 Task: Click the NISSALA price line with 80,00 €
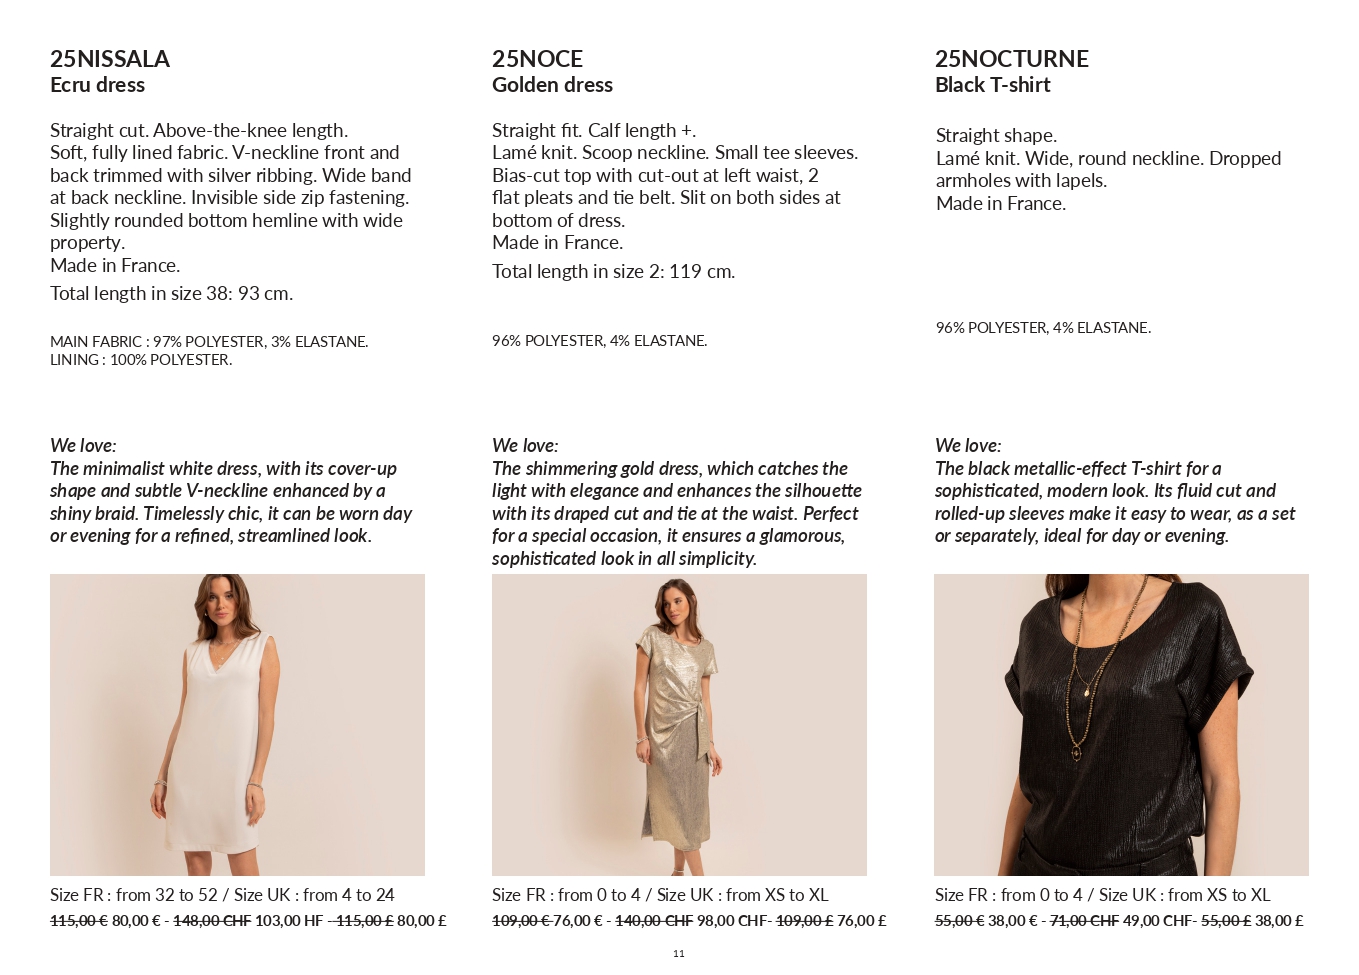[x=248, y=920]
